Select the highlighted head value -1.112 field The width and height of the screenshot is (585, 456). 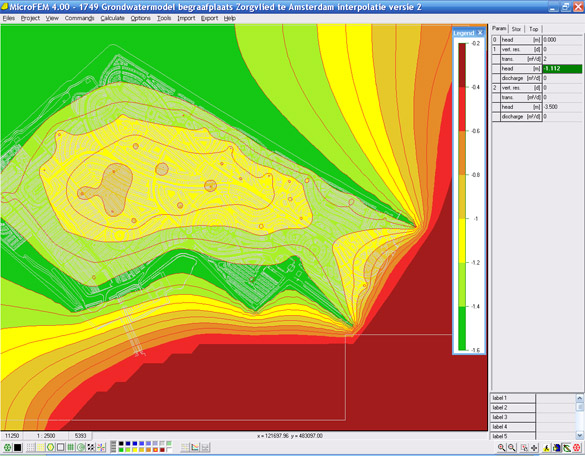562,69
